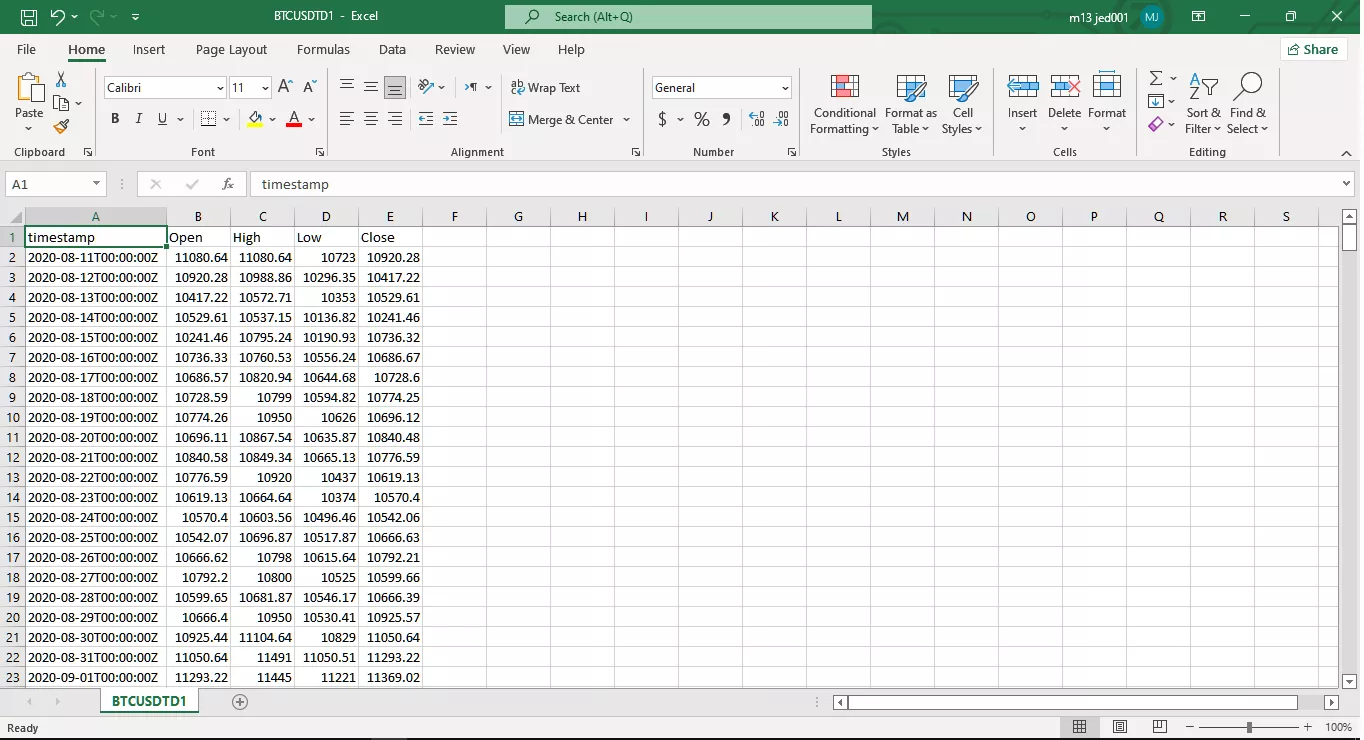Click the Fill down icon

[x=1156, y=101]
